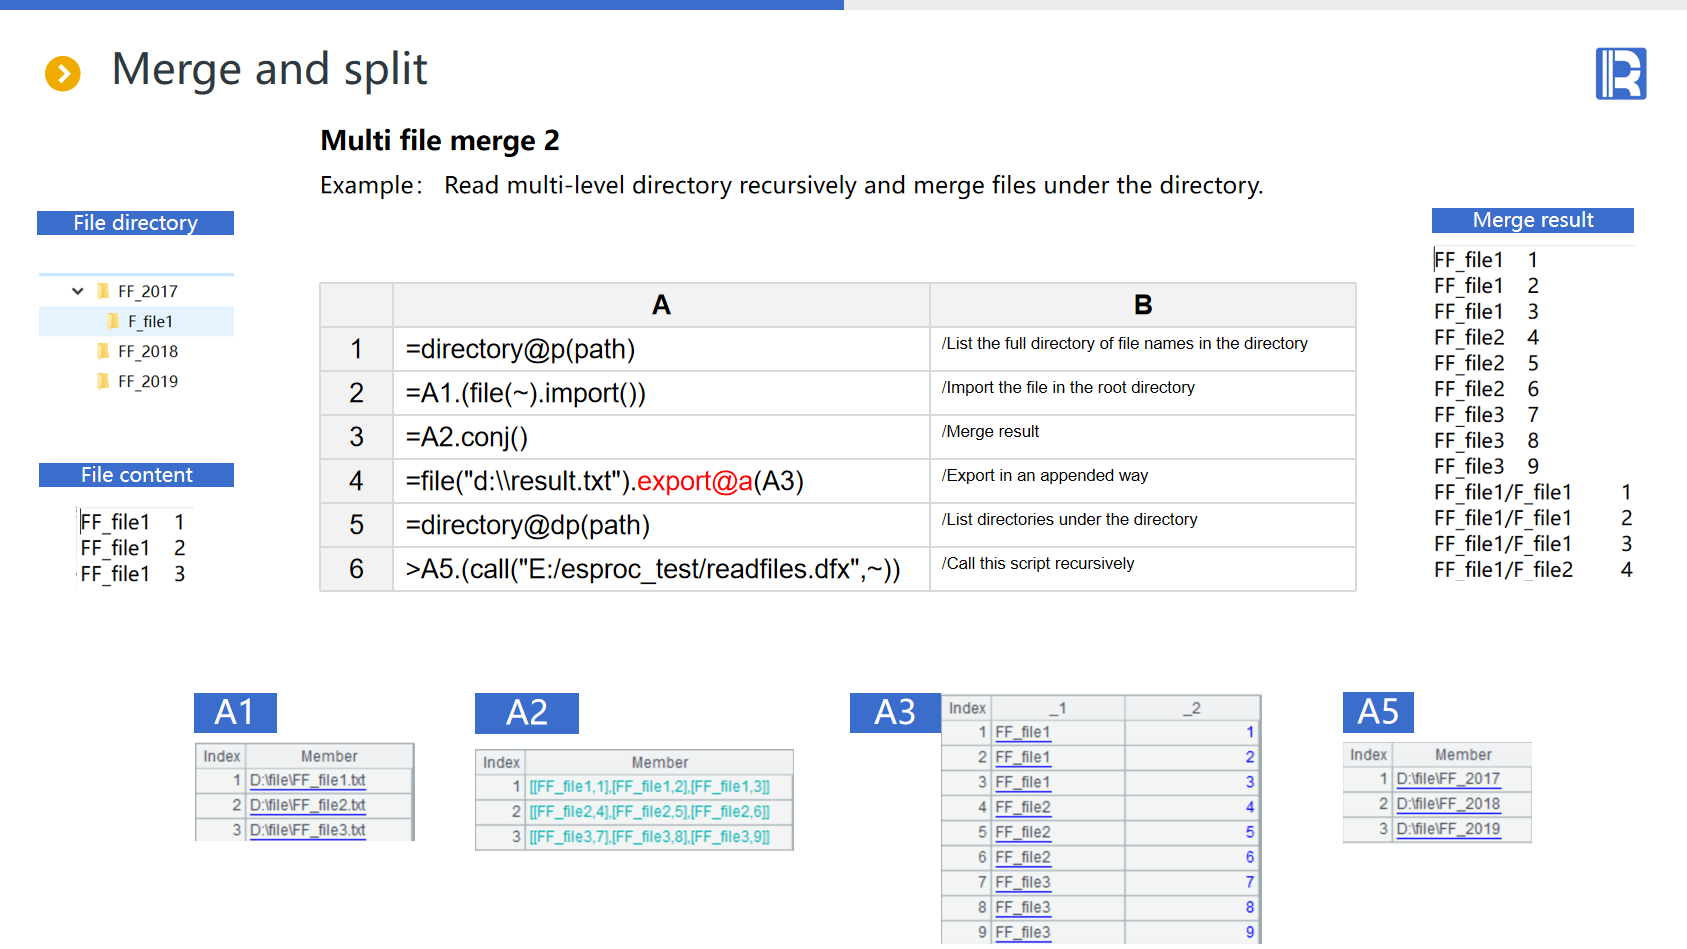Open D:\file\FF_2018 link in A5 table

(x=1448, y=804)
